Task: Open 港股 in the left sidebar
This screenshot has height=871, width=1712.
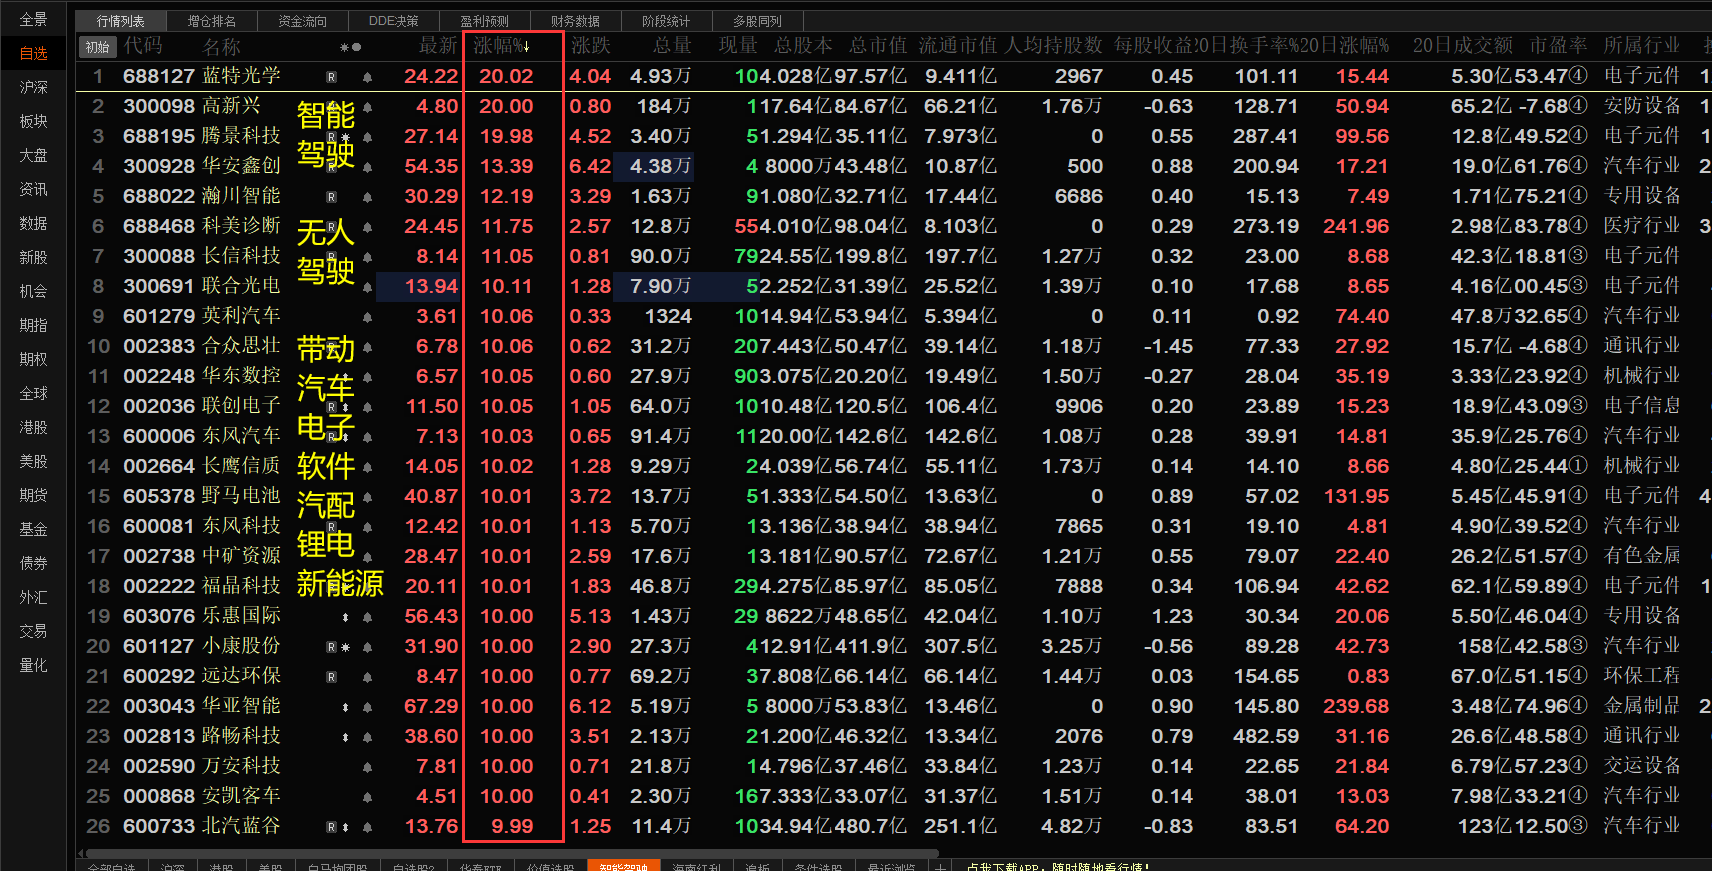Action: pyautogui.click(x=33, y=427)
